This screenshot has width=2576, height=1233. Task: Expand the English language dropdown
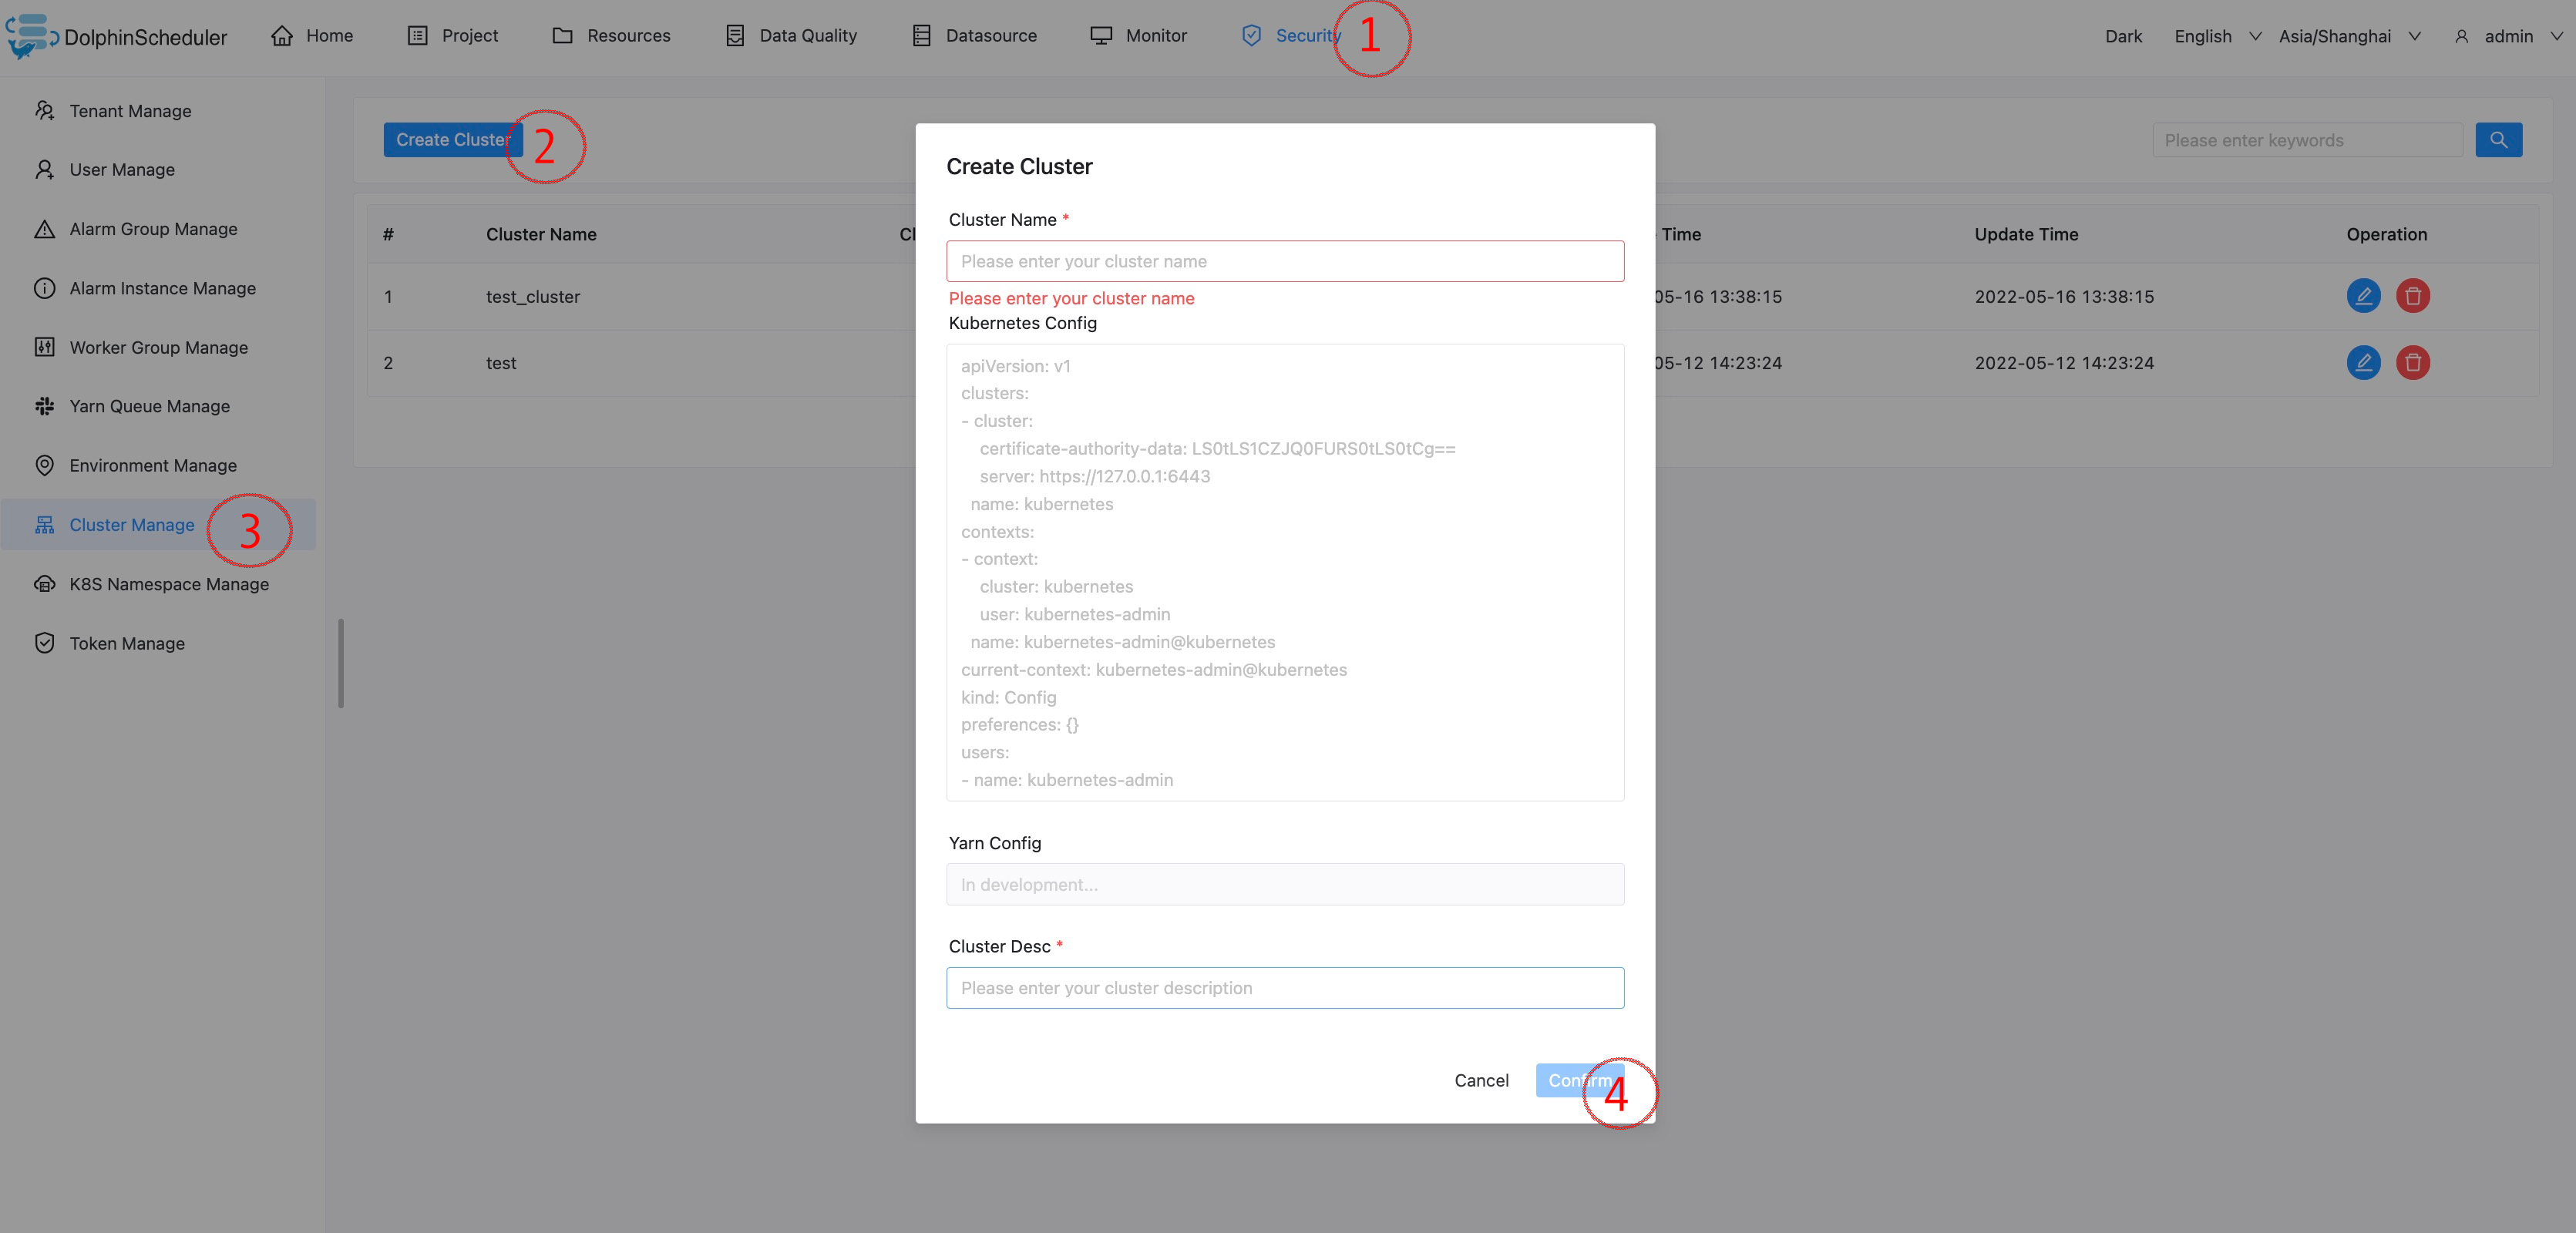point(2216,36)
